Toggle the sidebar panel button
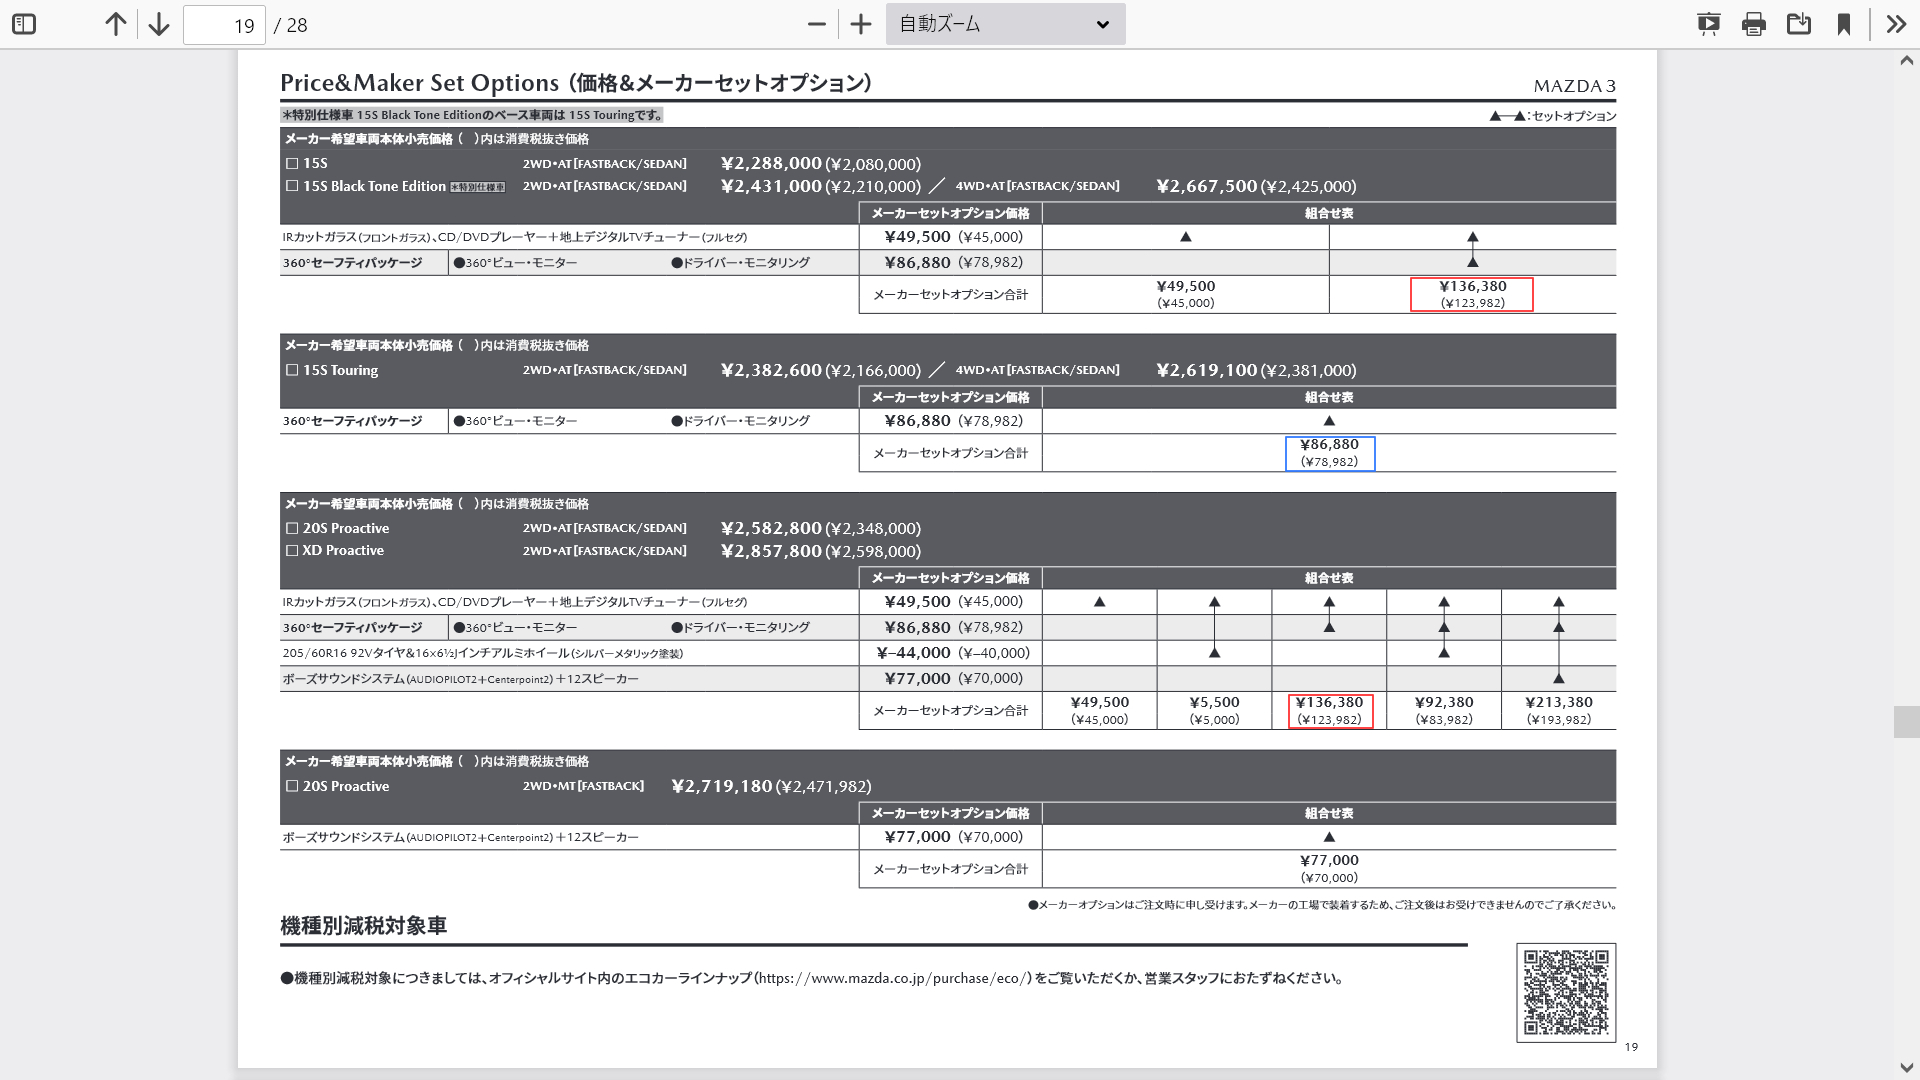 click(24, 24)
